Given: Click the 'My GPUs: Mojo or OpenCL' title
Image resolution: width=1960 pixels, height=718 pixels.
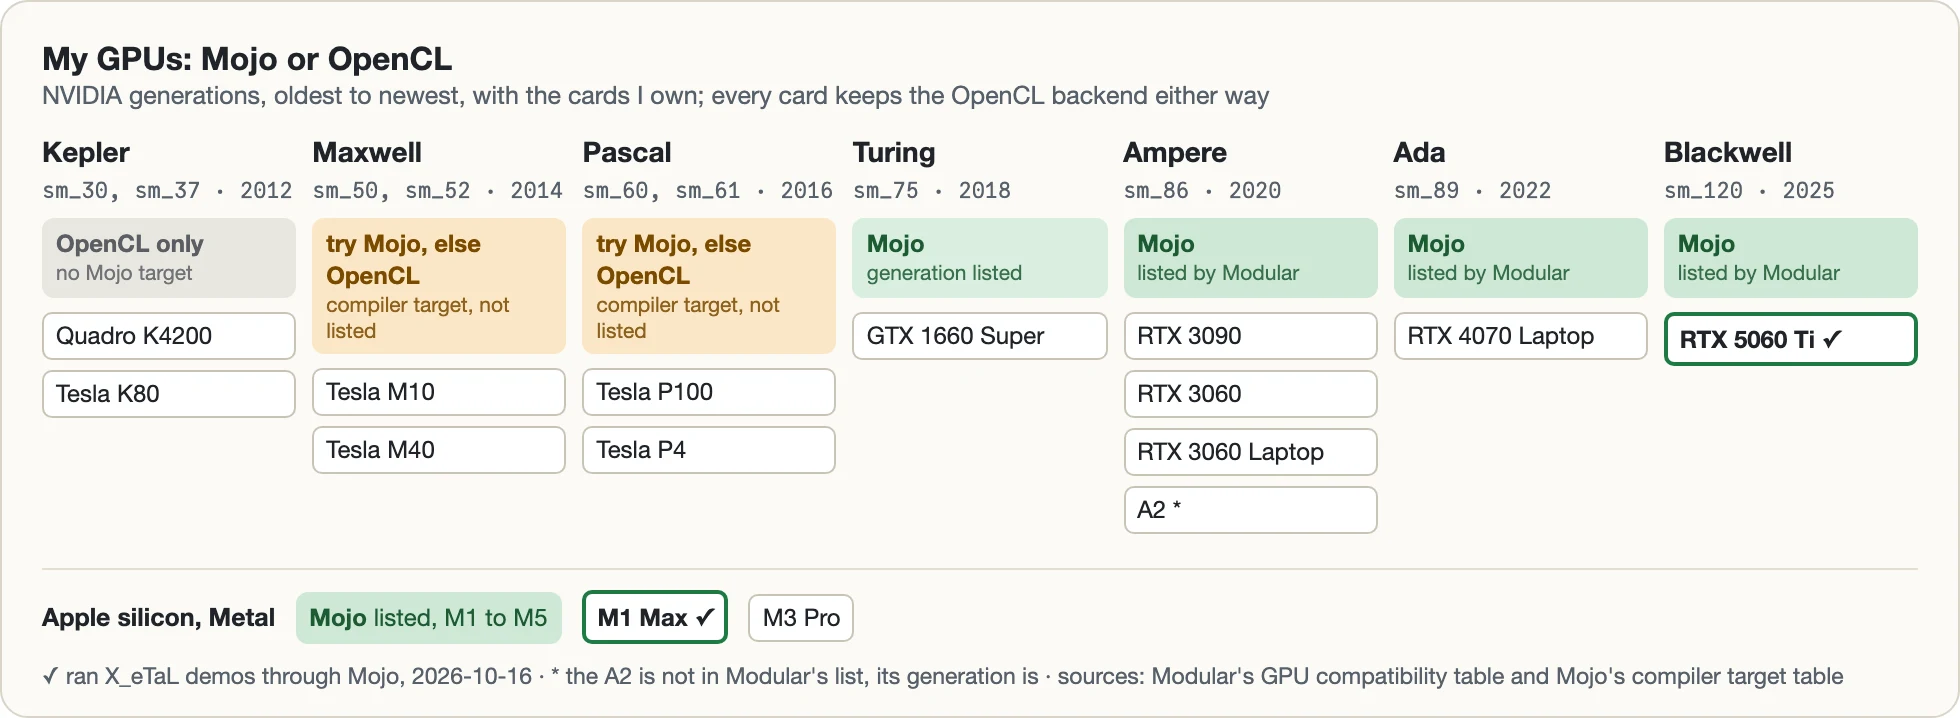Looking at the screenshot, I should coord(247,59).
